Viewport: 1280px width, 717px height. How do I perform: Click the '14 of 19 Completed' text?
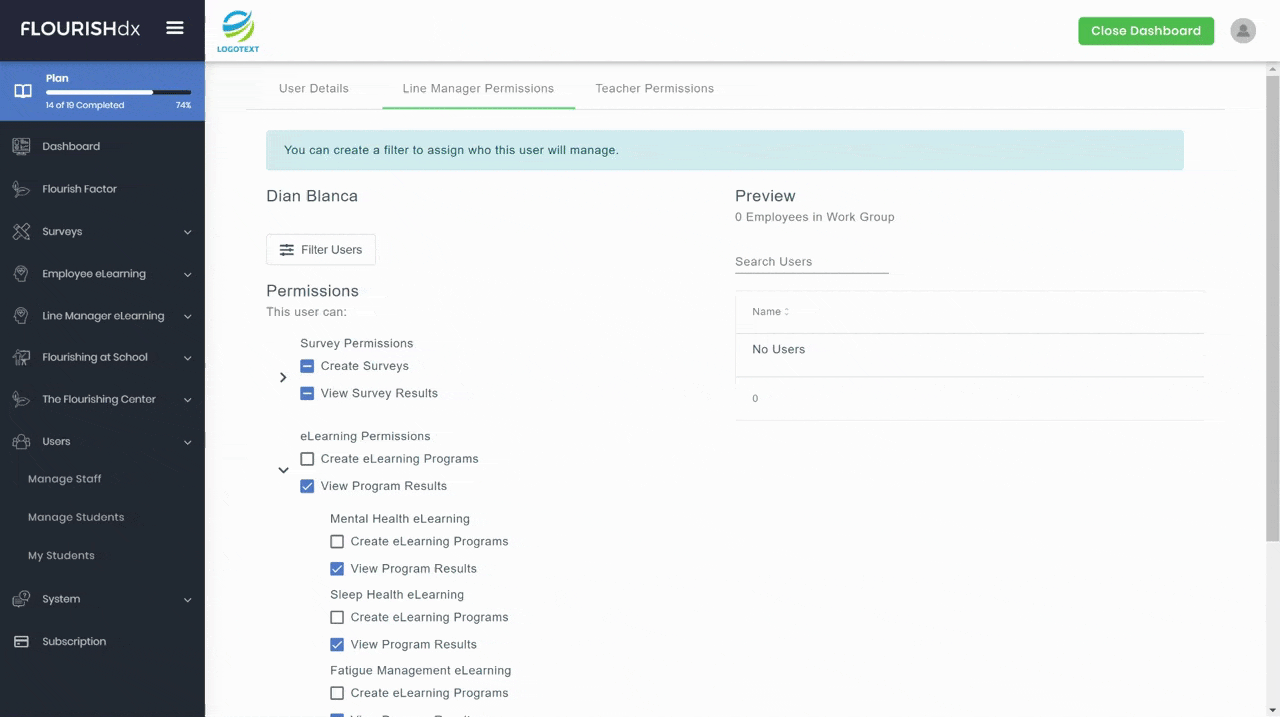pos(85,105)
